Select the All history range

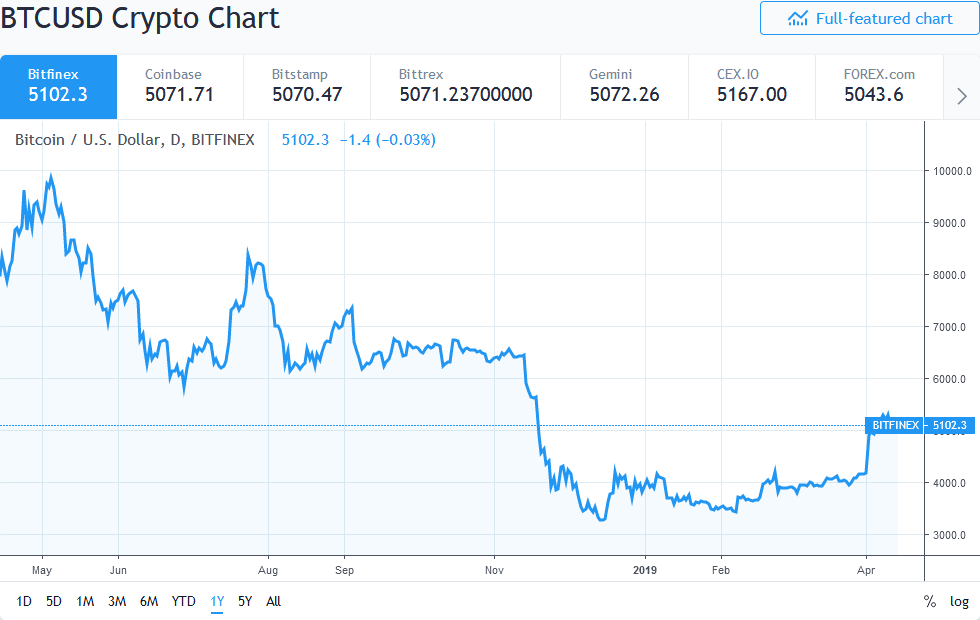273,602
